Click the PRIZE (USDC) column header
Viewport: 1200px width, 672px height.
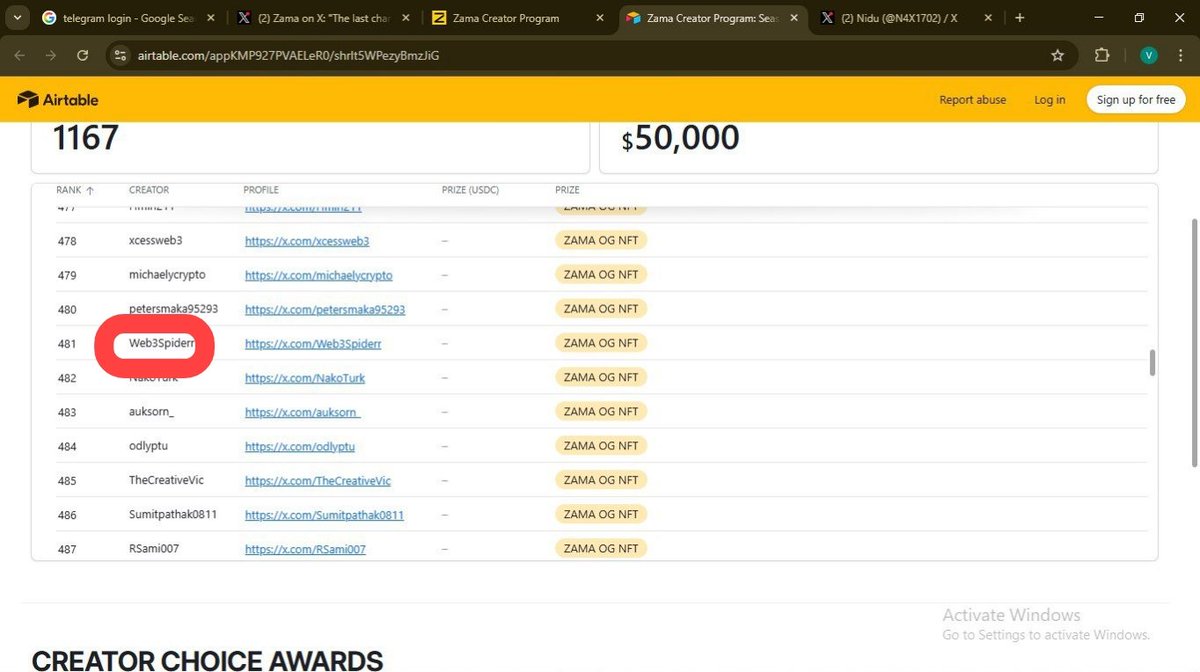pos(470,190)
